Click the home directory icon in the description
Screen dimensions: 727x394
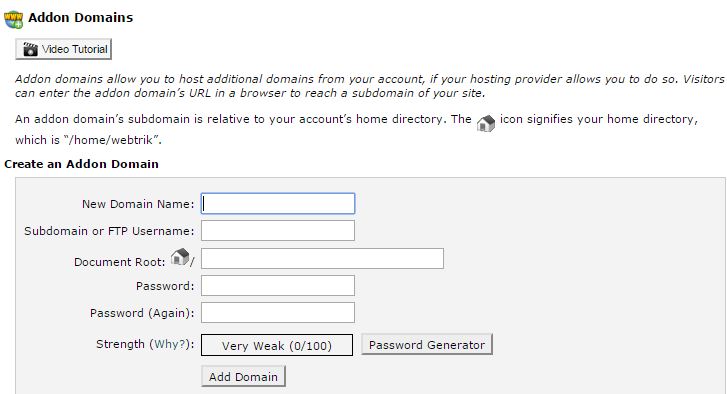click(x=485, y=123)
